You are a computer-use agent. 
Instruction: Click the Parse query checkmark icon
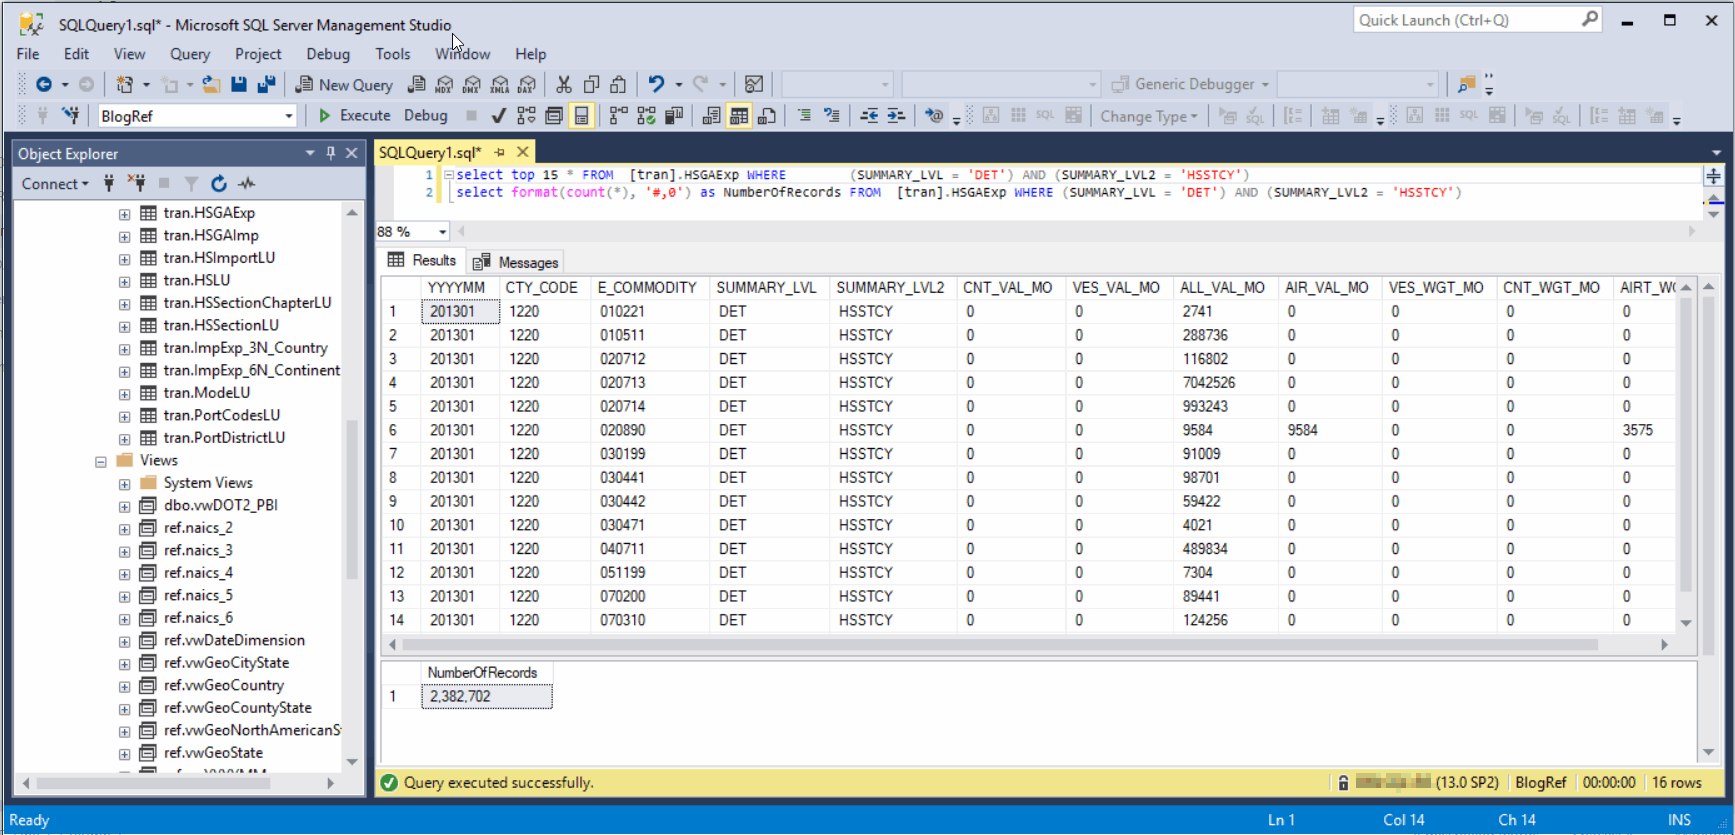point(498,116)
